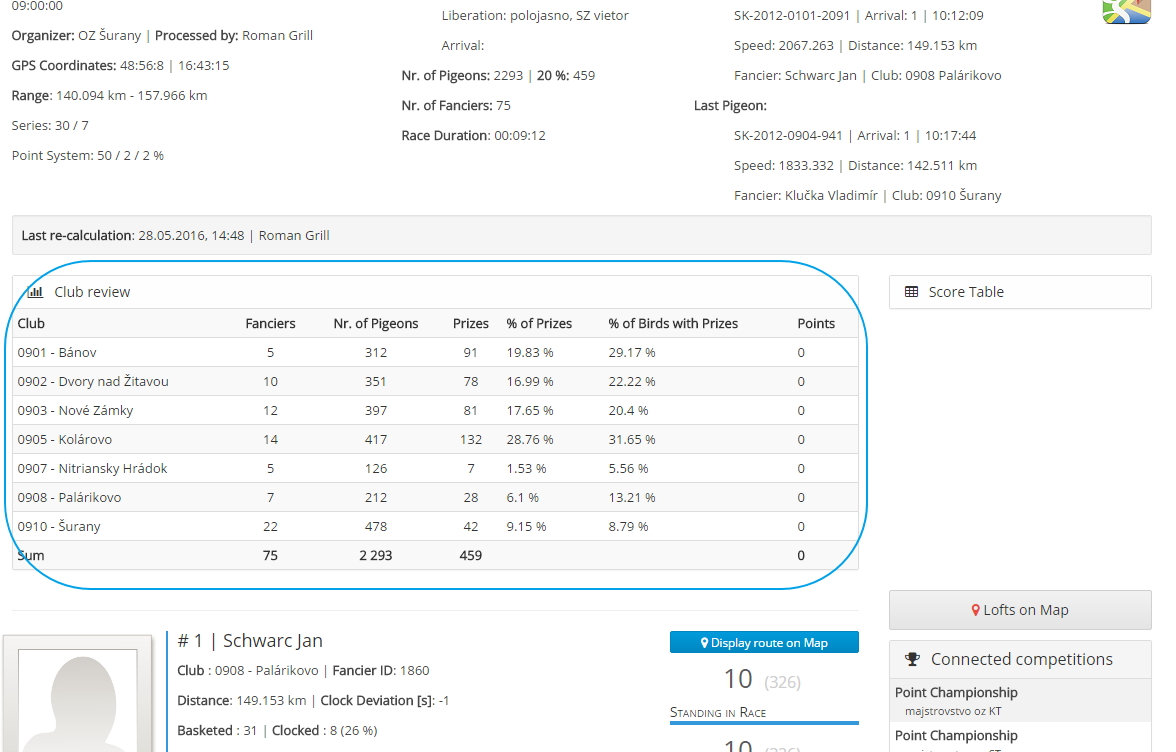The width and height of the screenshot is (1176, 752).
Task: Click the red pin icon on Lofts on Map
Action: click(x=975, y=610)
